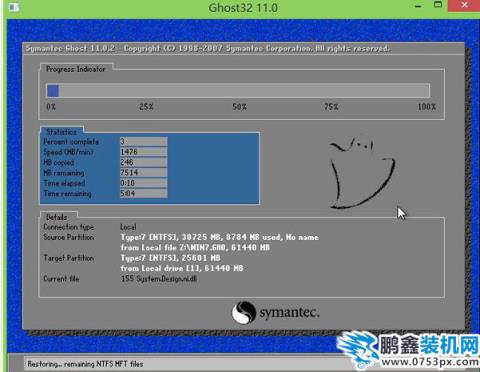Click the Symantec yin-yang logo

tap(244, 312)
